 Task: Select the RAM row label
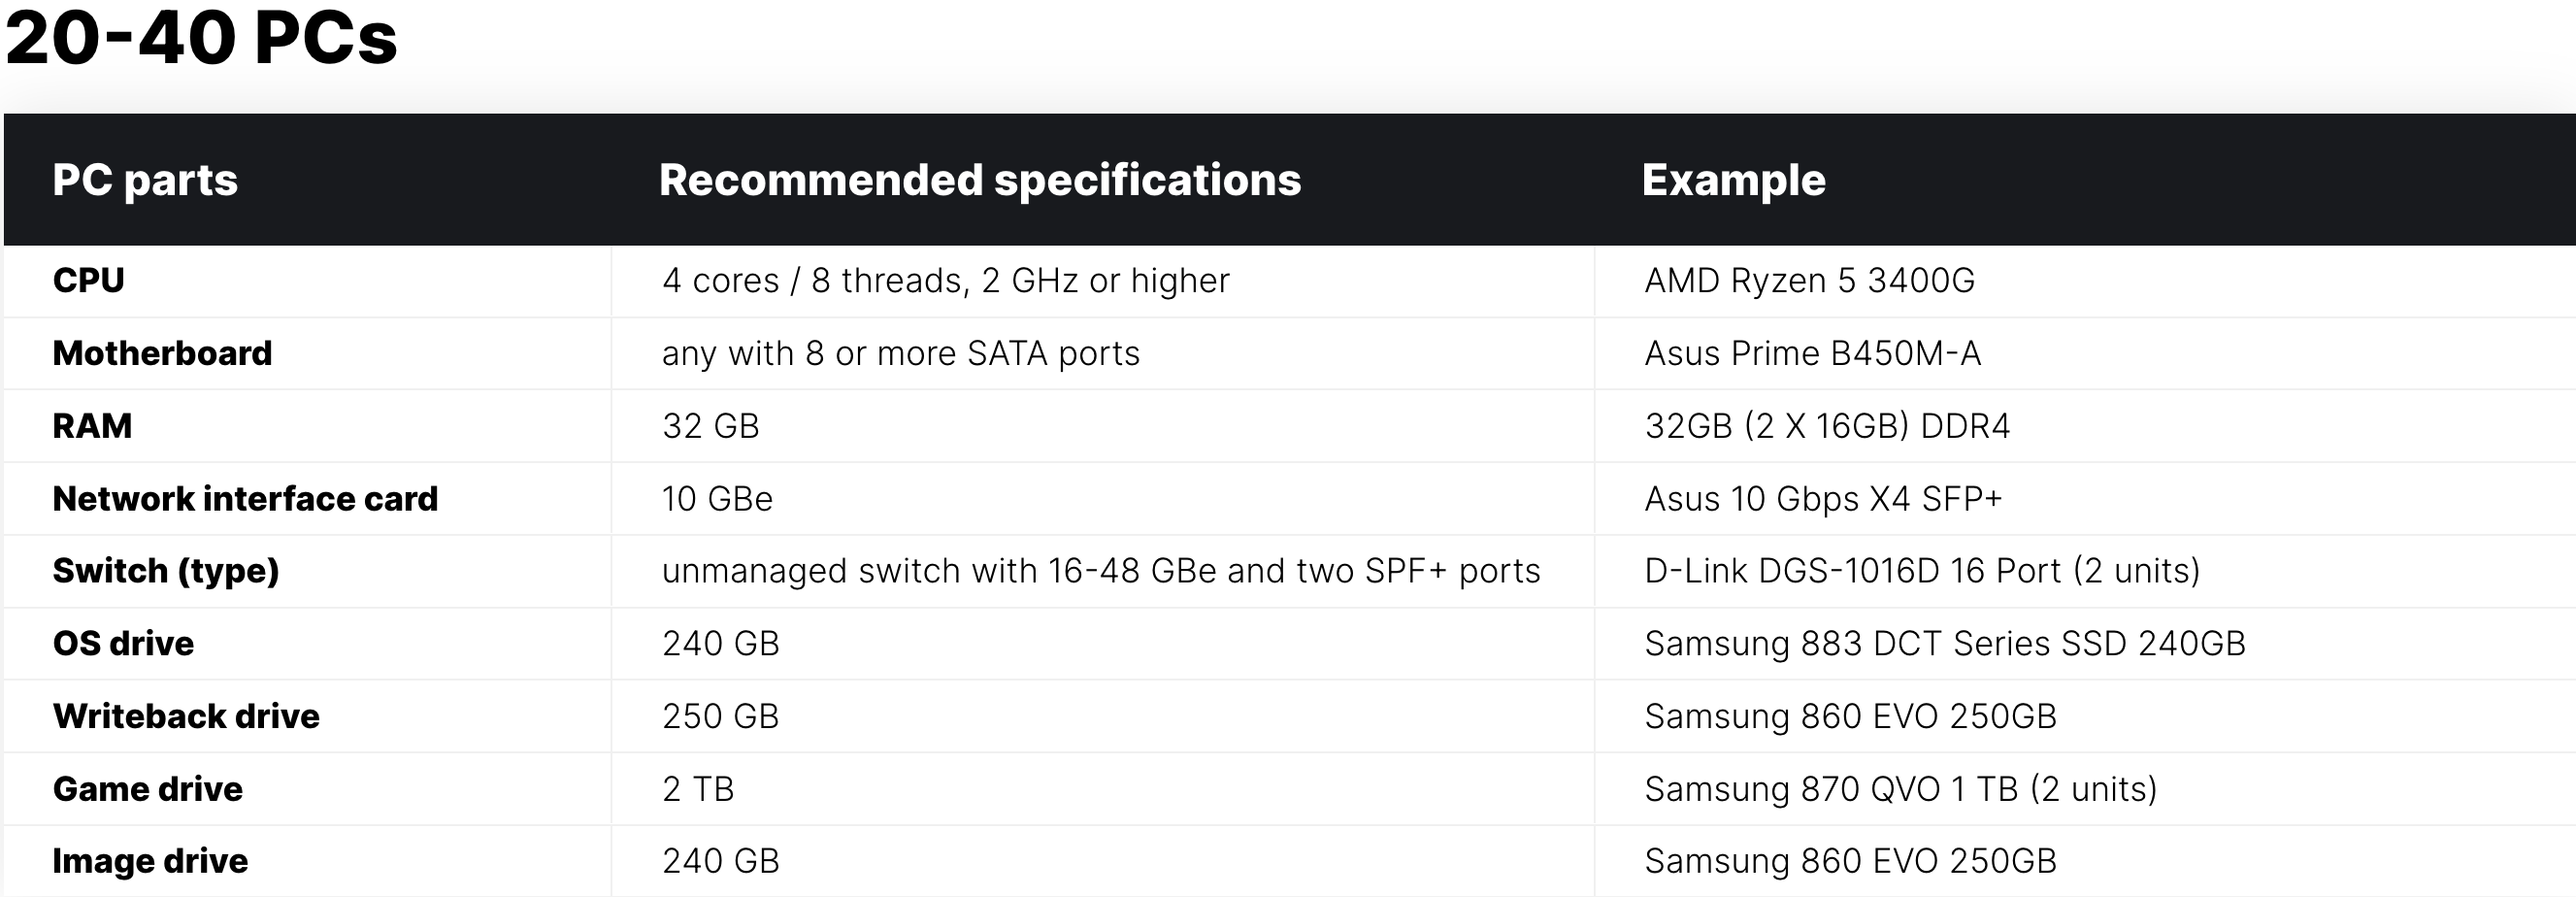[92, 426]
